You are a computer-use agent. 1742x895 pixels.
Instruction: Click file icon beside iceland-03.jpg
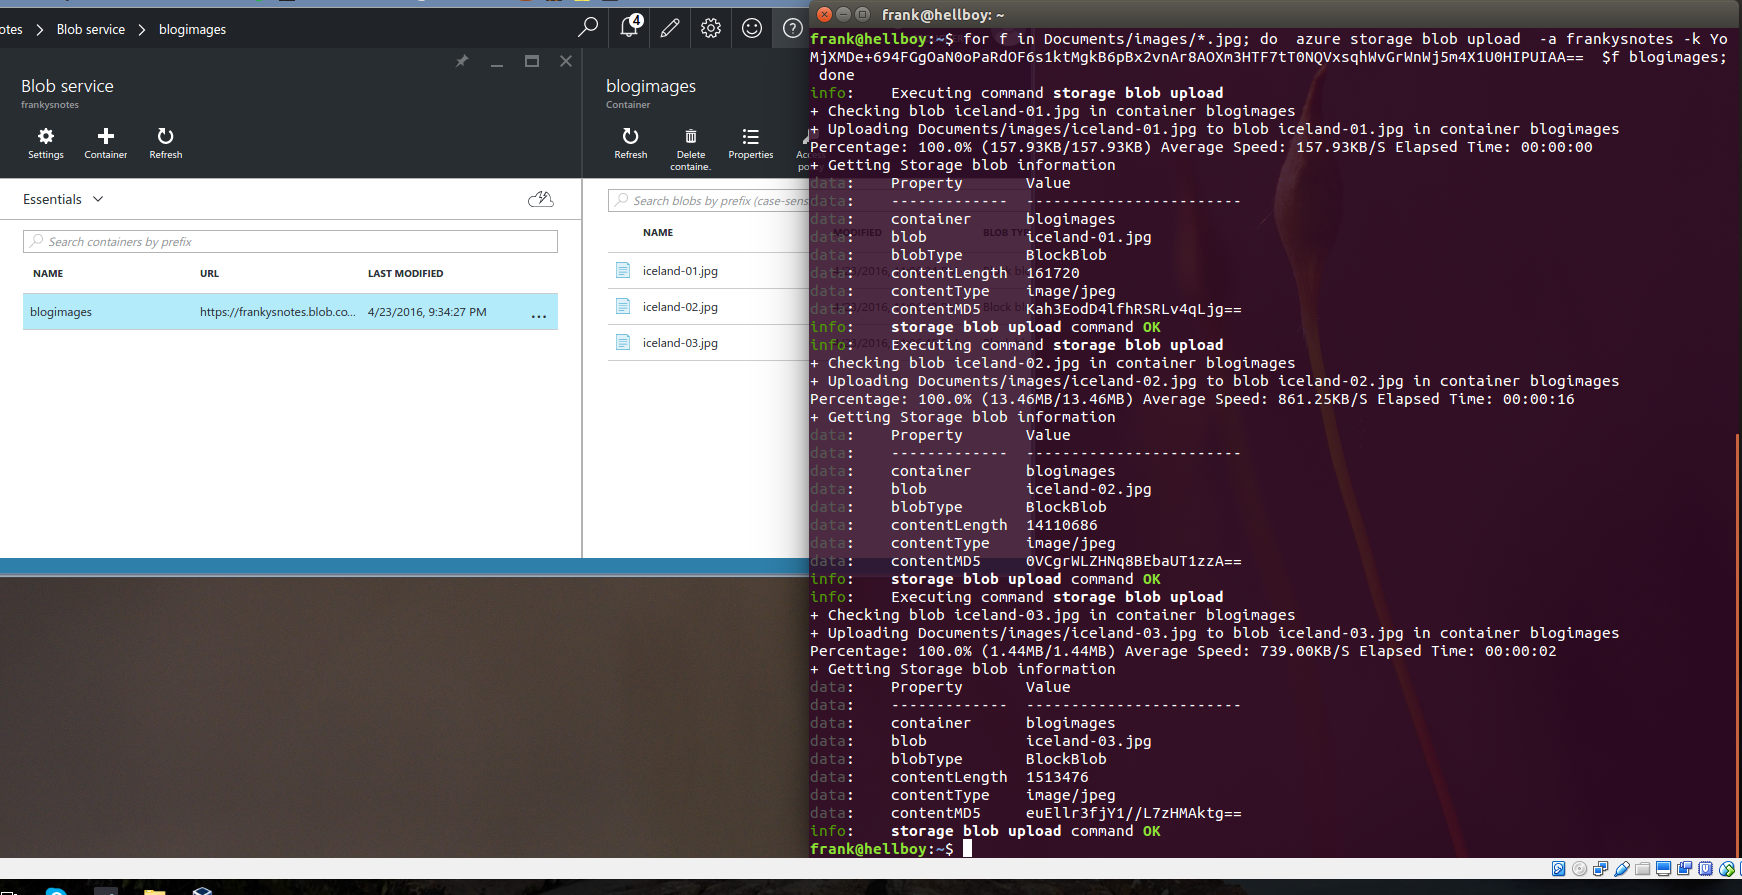click(x=623, y=342)
